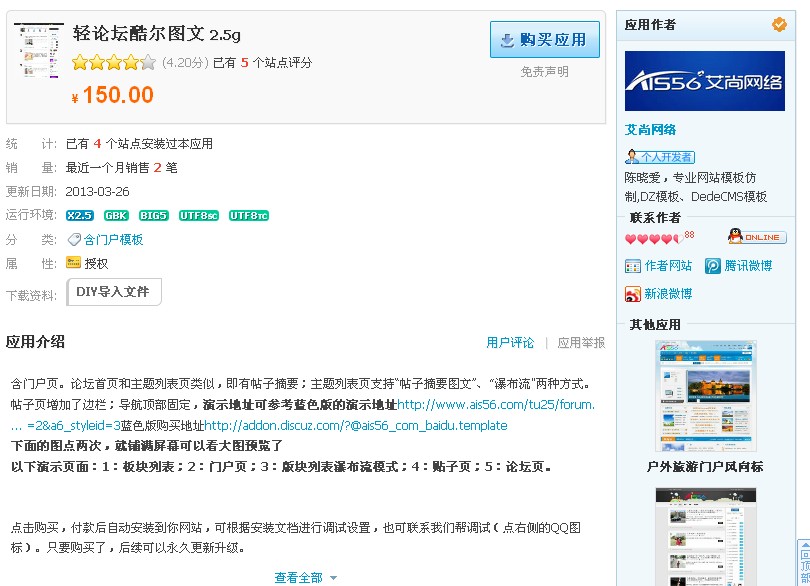810x586 pixels.
Task: Switch to 用户评论 user reviews
Action: pos(510,343)
